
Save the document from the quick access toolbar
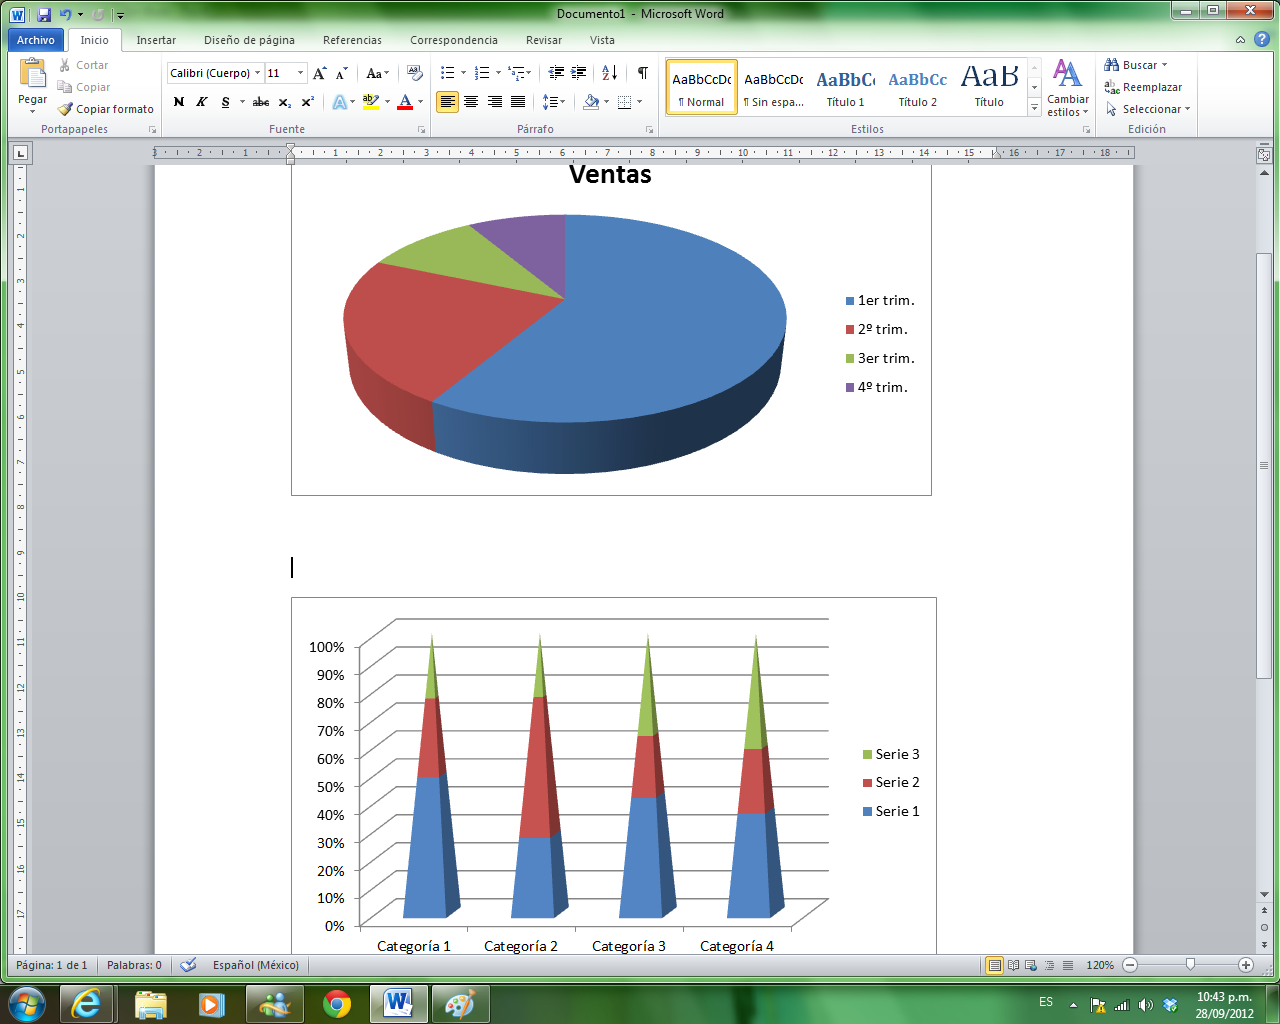44,14
